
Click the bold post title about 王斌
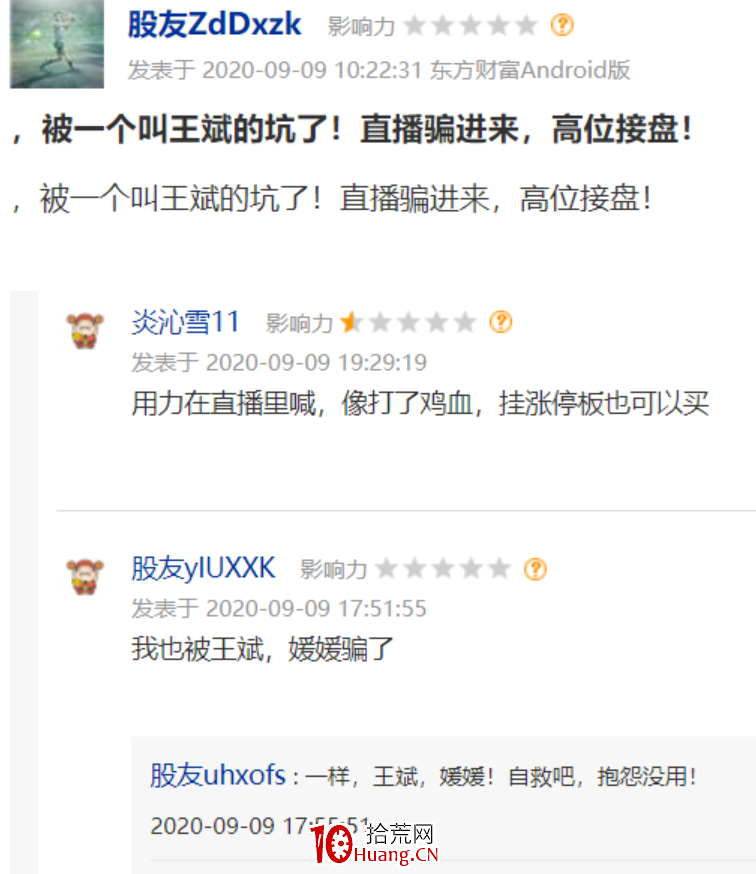[x=353, y=129]
